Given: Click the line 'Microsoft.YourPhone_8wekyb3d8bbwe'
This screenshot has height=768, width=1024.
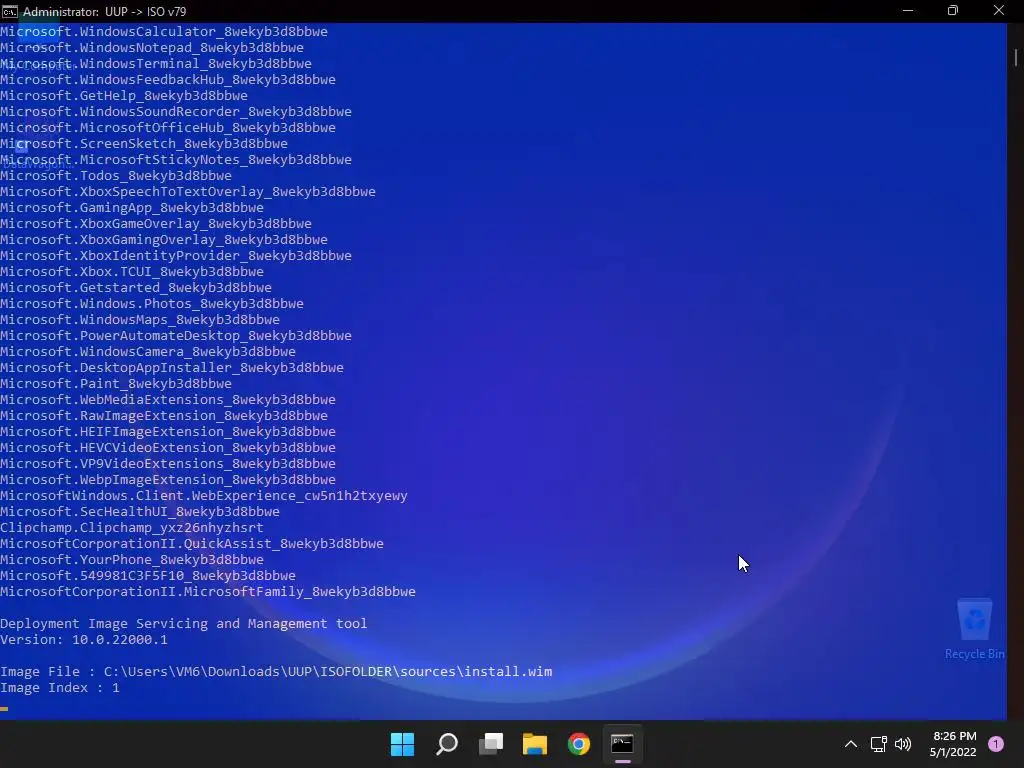Looking at the screenshot, I should click(132, 560).
